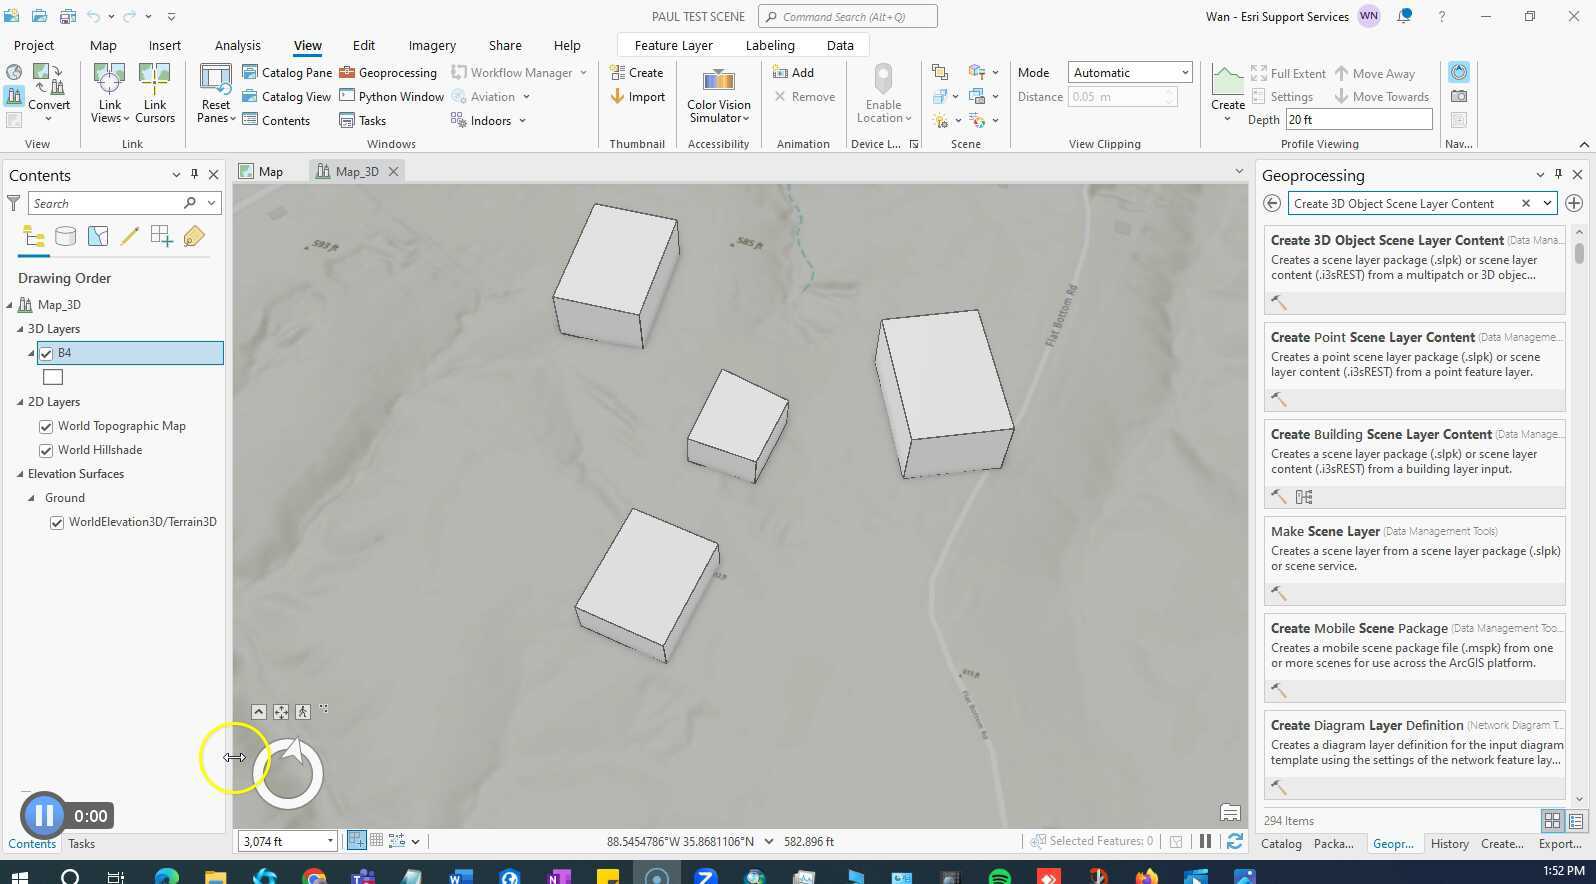Viewport: 1596px width, 884px height.
Task: Select List By Labeling icon
Action: (194, 236)
